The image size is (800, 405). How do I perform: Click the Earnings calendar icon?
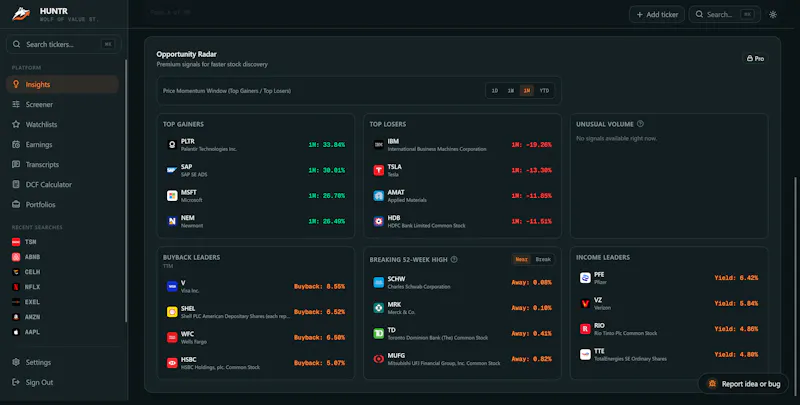pos(16,144)
